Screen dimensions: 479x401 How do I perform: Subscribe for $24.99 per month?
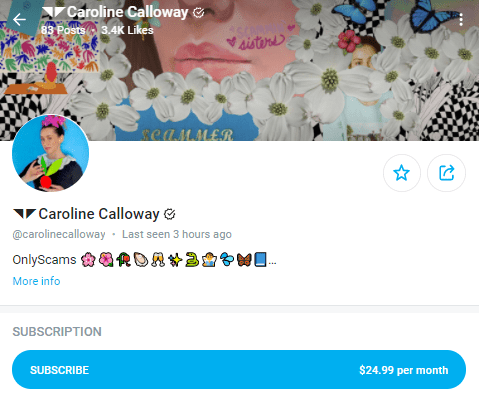(239, 370)
